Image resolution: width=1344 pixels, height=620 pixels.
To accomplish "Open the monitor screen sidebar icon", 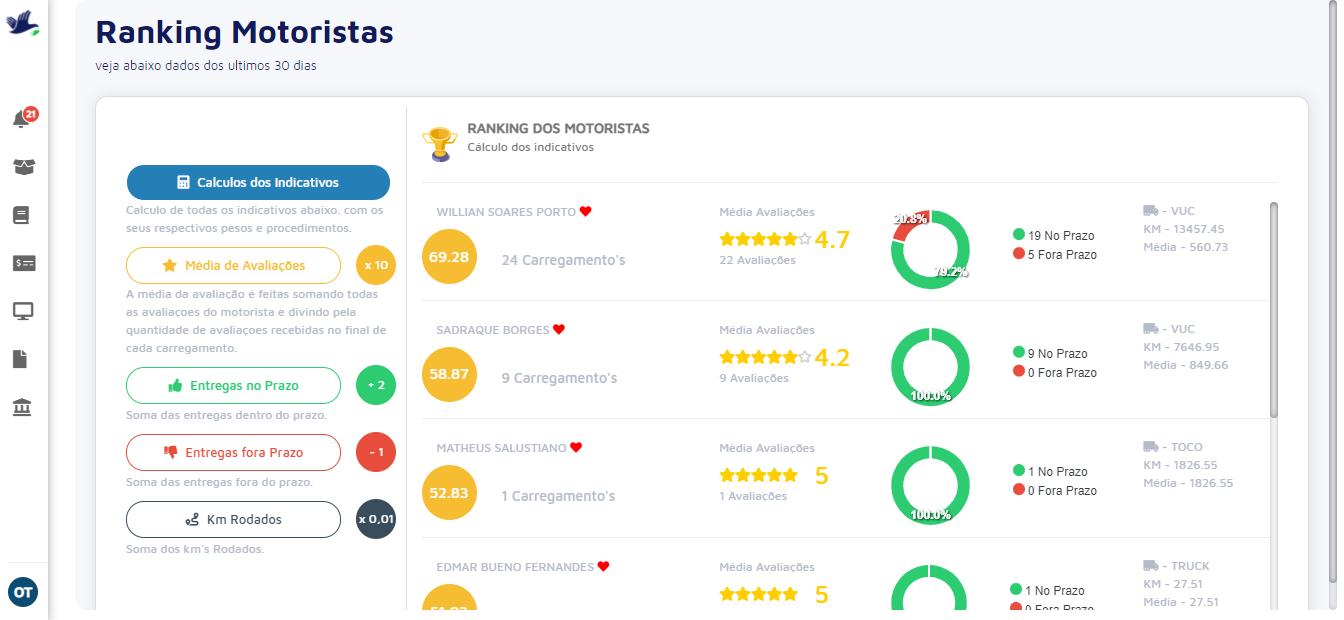I will pyautogui.click(x=23, y=311).
